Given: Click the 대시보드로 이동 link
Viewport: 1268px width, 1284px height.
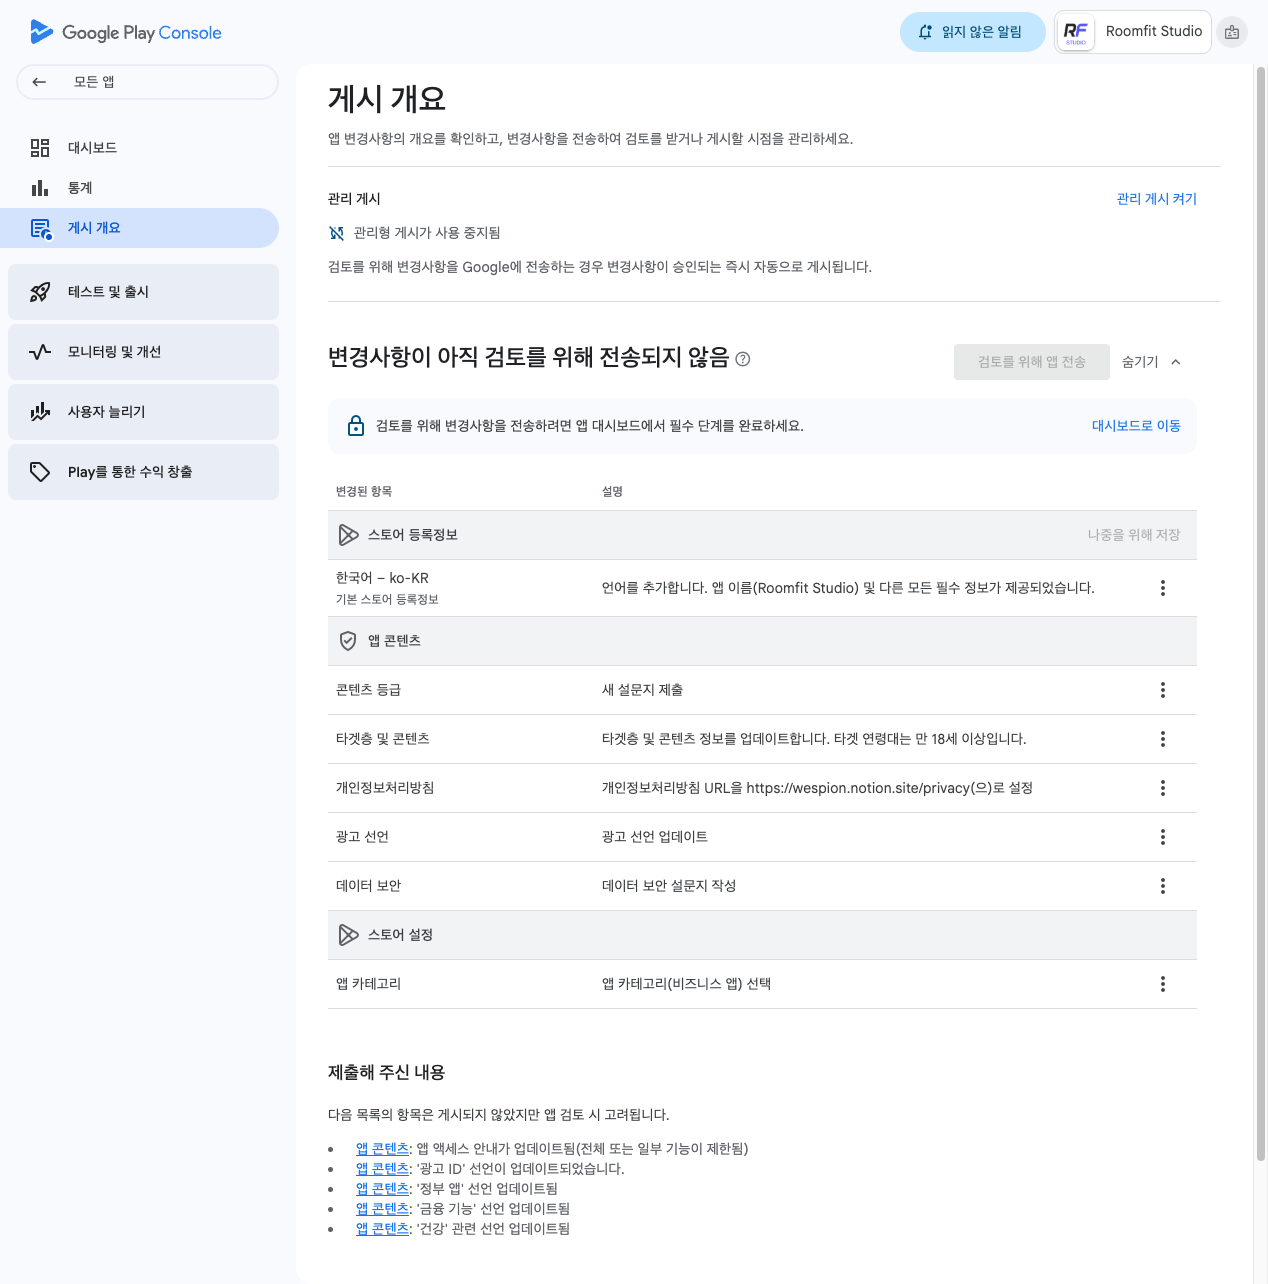Looking at the screenshot, I should pyautogui.click(x=1136, y=426).
